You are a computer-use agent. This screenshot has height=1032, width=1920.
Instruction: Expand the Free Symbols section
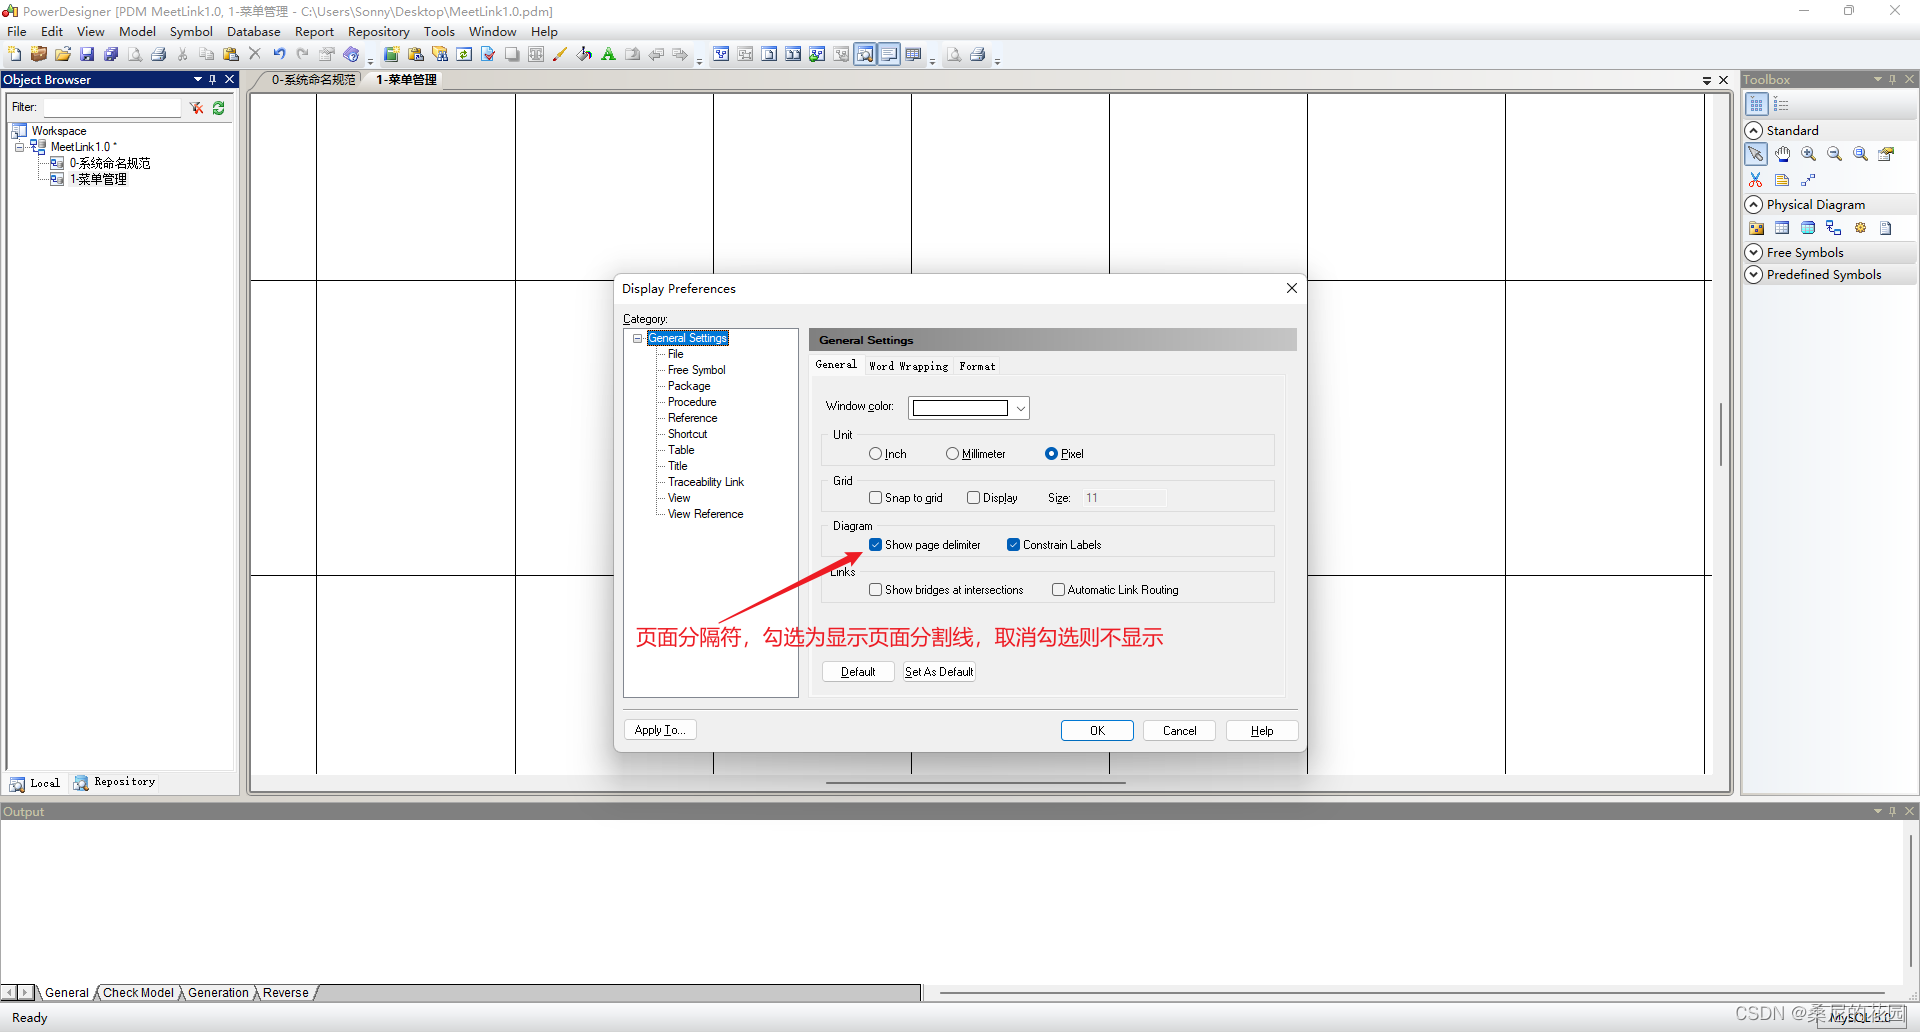click(1754, 252)
